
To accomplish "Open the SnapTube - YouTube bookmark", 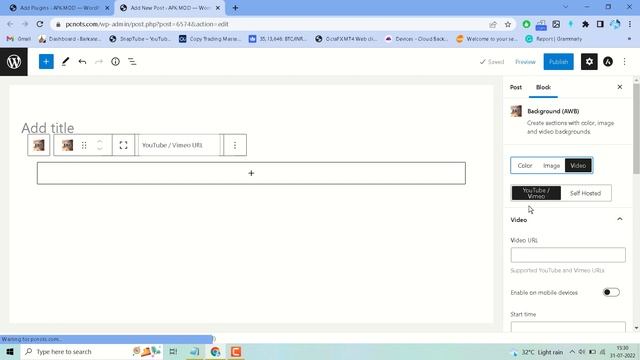I will coord(140,39).
